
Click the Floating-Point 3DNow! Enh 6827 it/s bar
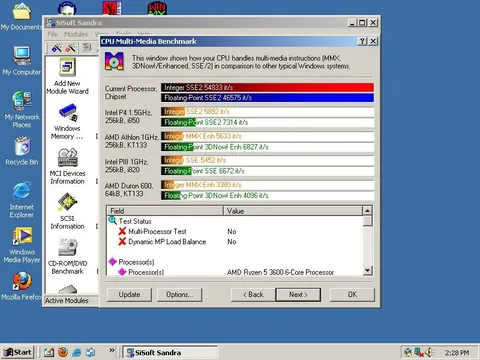coord(267,147)
